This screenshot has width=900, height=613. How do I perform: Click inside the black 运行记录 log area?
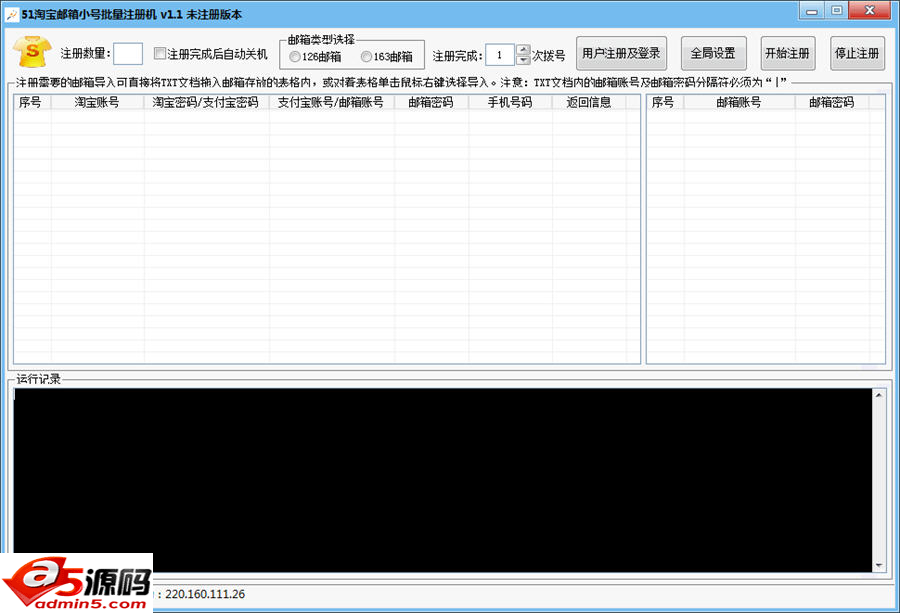pyautogui.click(x=443, y=480)
